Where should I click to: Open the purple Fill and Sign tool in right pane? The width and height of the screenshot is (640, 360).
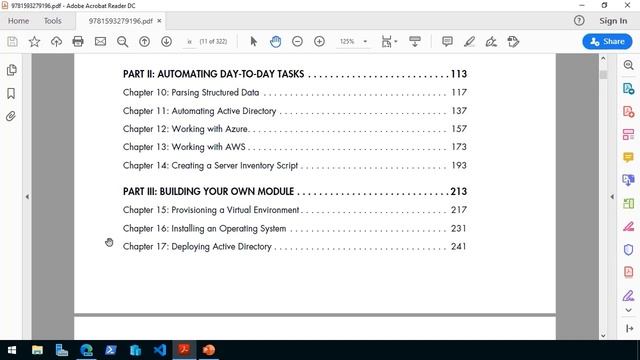click(629, 295)
